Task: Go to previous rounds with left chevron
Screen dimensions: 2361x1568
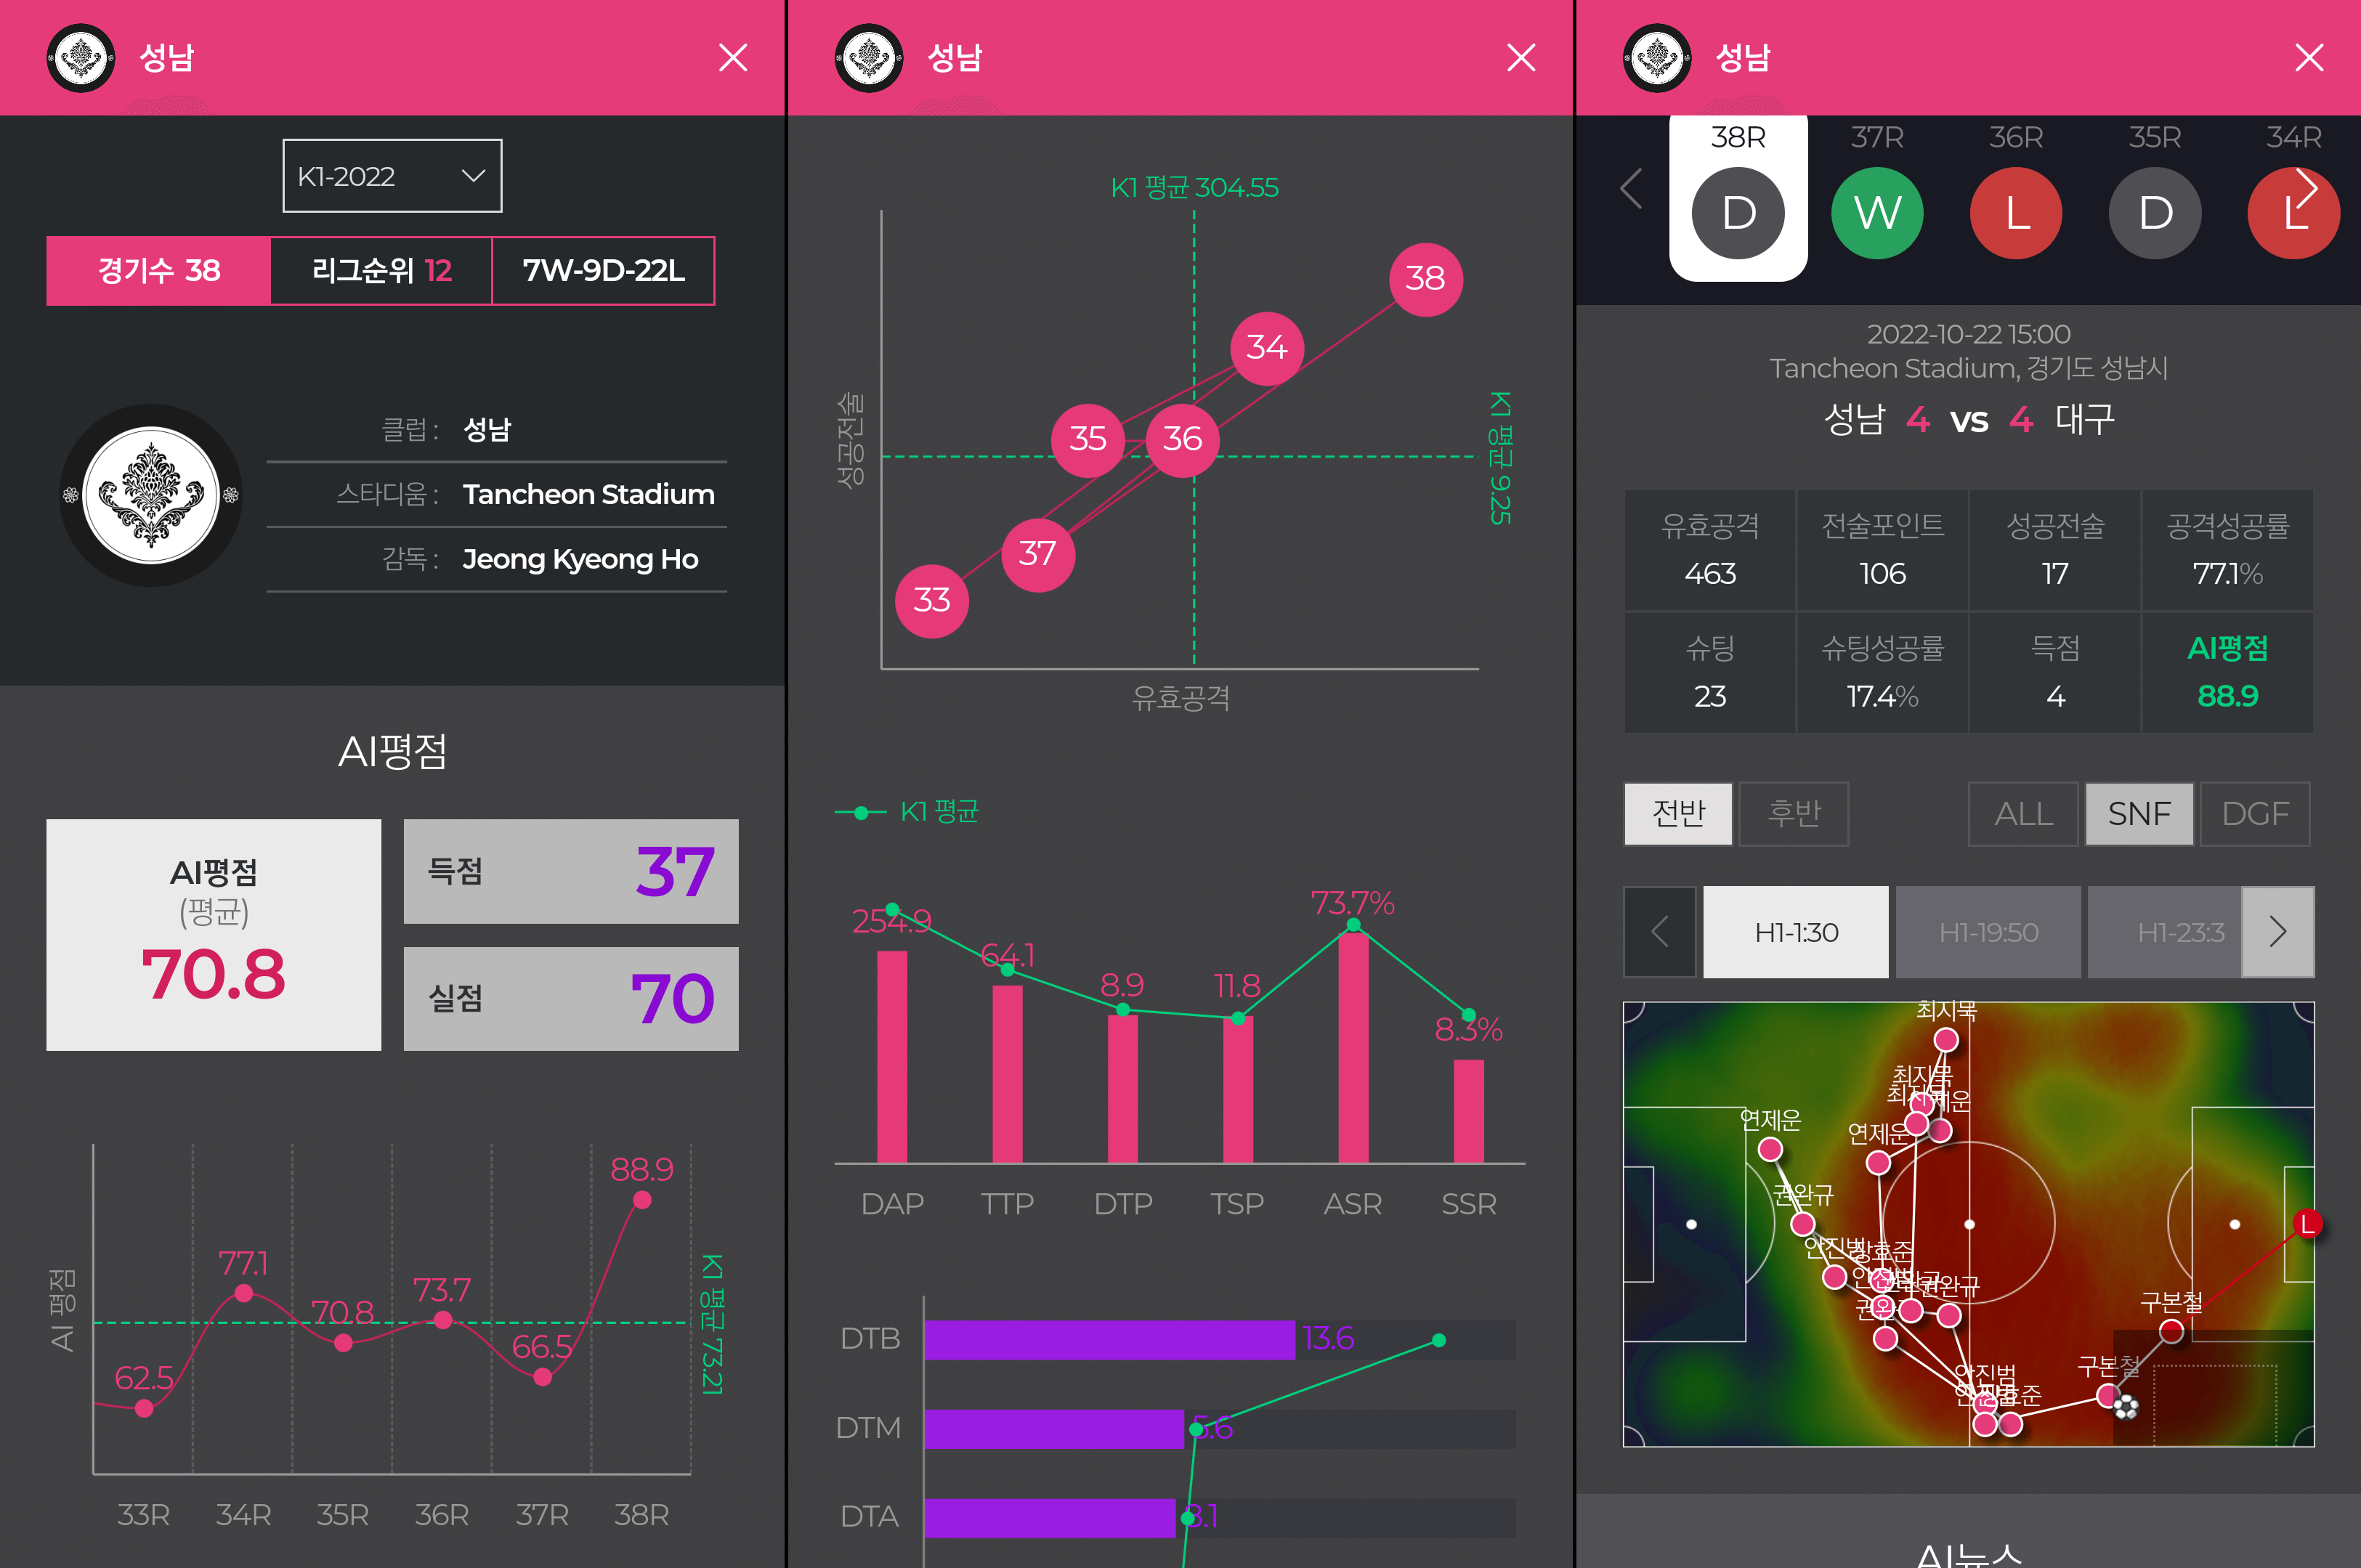Action: click(x=1631, y=188)
